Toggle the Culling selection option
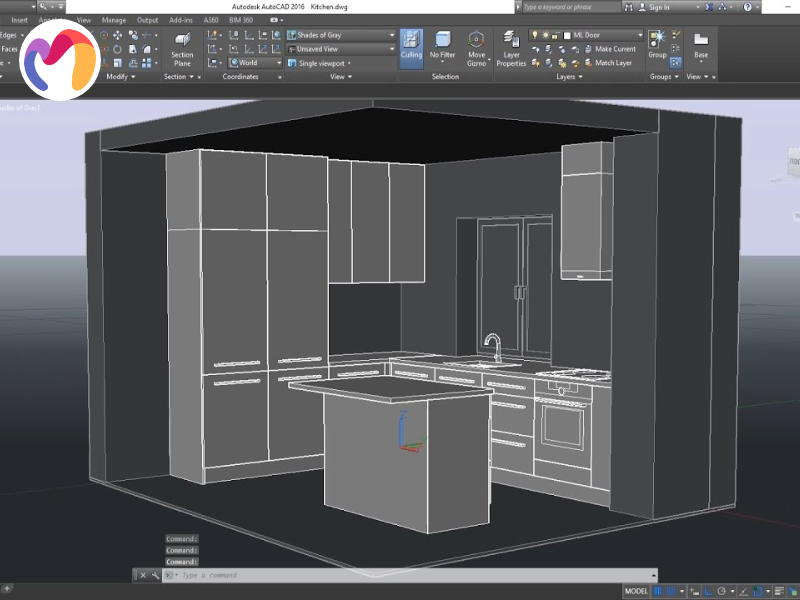Image resolution: width=800 pixels, height=600 pixels. pyautogui.click(x=411, y=45)
